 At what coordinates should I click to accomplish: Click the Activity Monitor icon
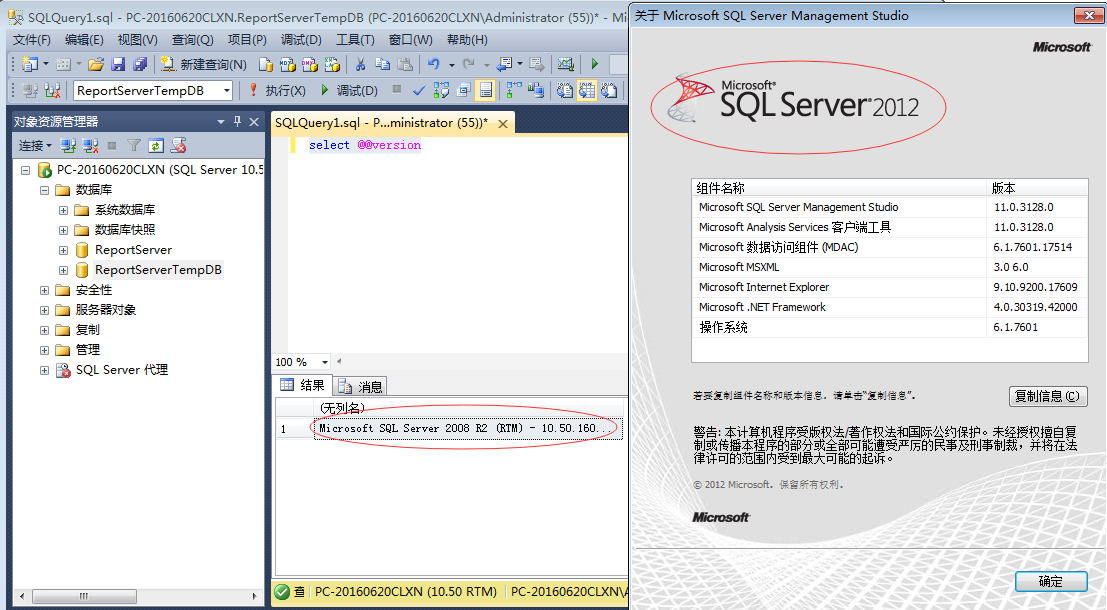pos(566,64)
